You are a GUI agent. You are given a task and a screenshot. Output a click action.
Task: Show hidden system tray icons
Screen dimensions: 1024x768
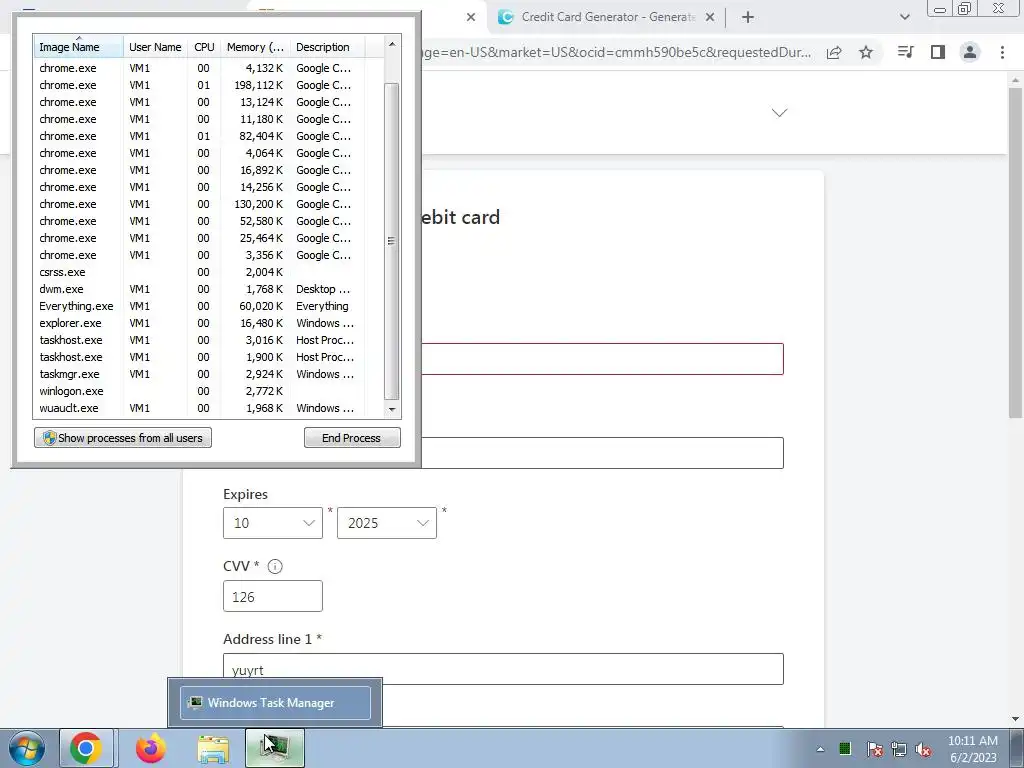pyautogui.click(x=820, y=749)
